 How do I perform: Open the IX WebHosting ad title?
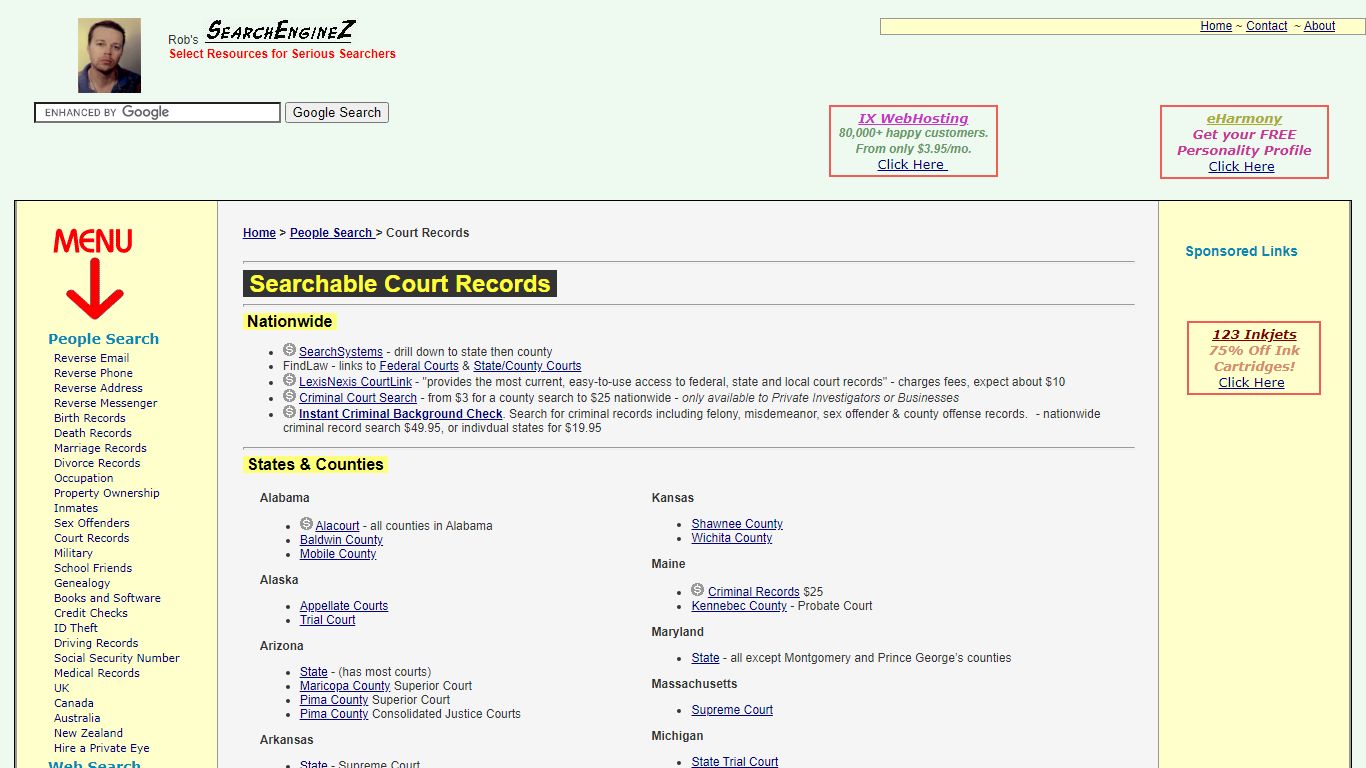point(913,118)
